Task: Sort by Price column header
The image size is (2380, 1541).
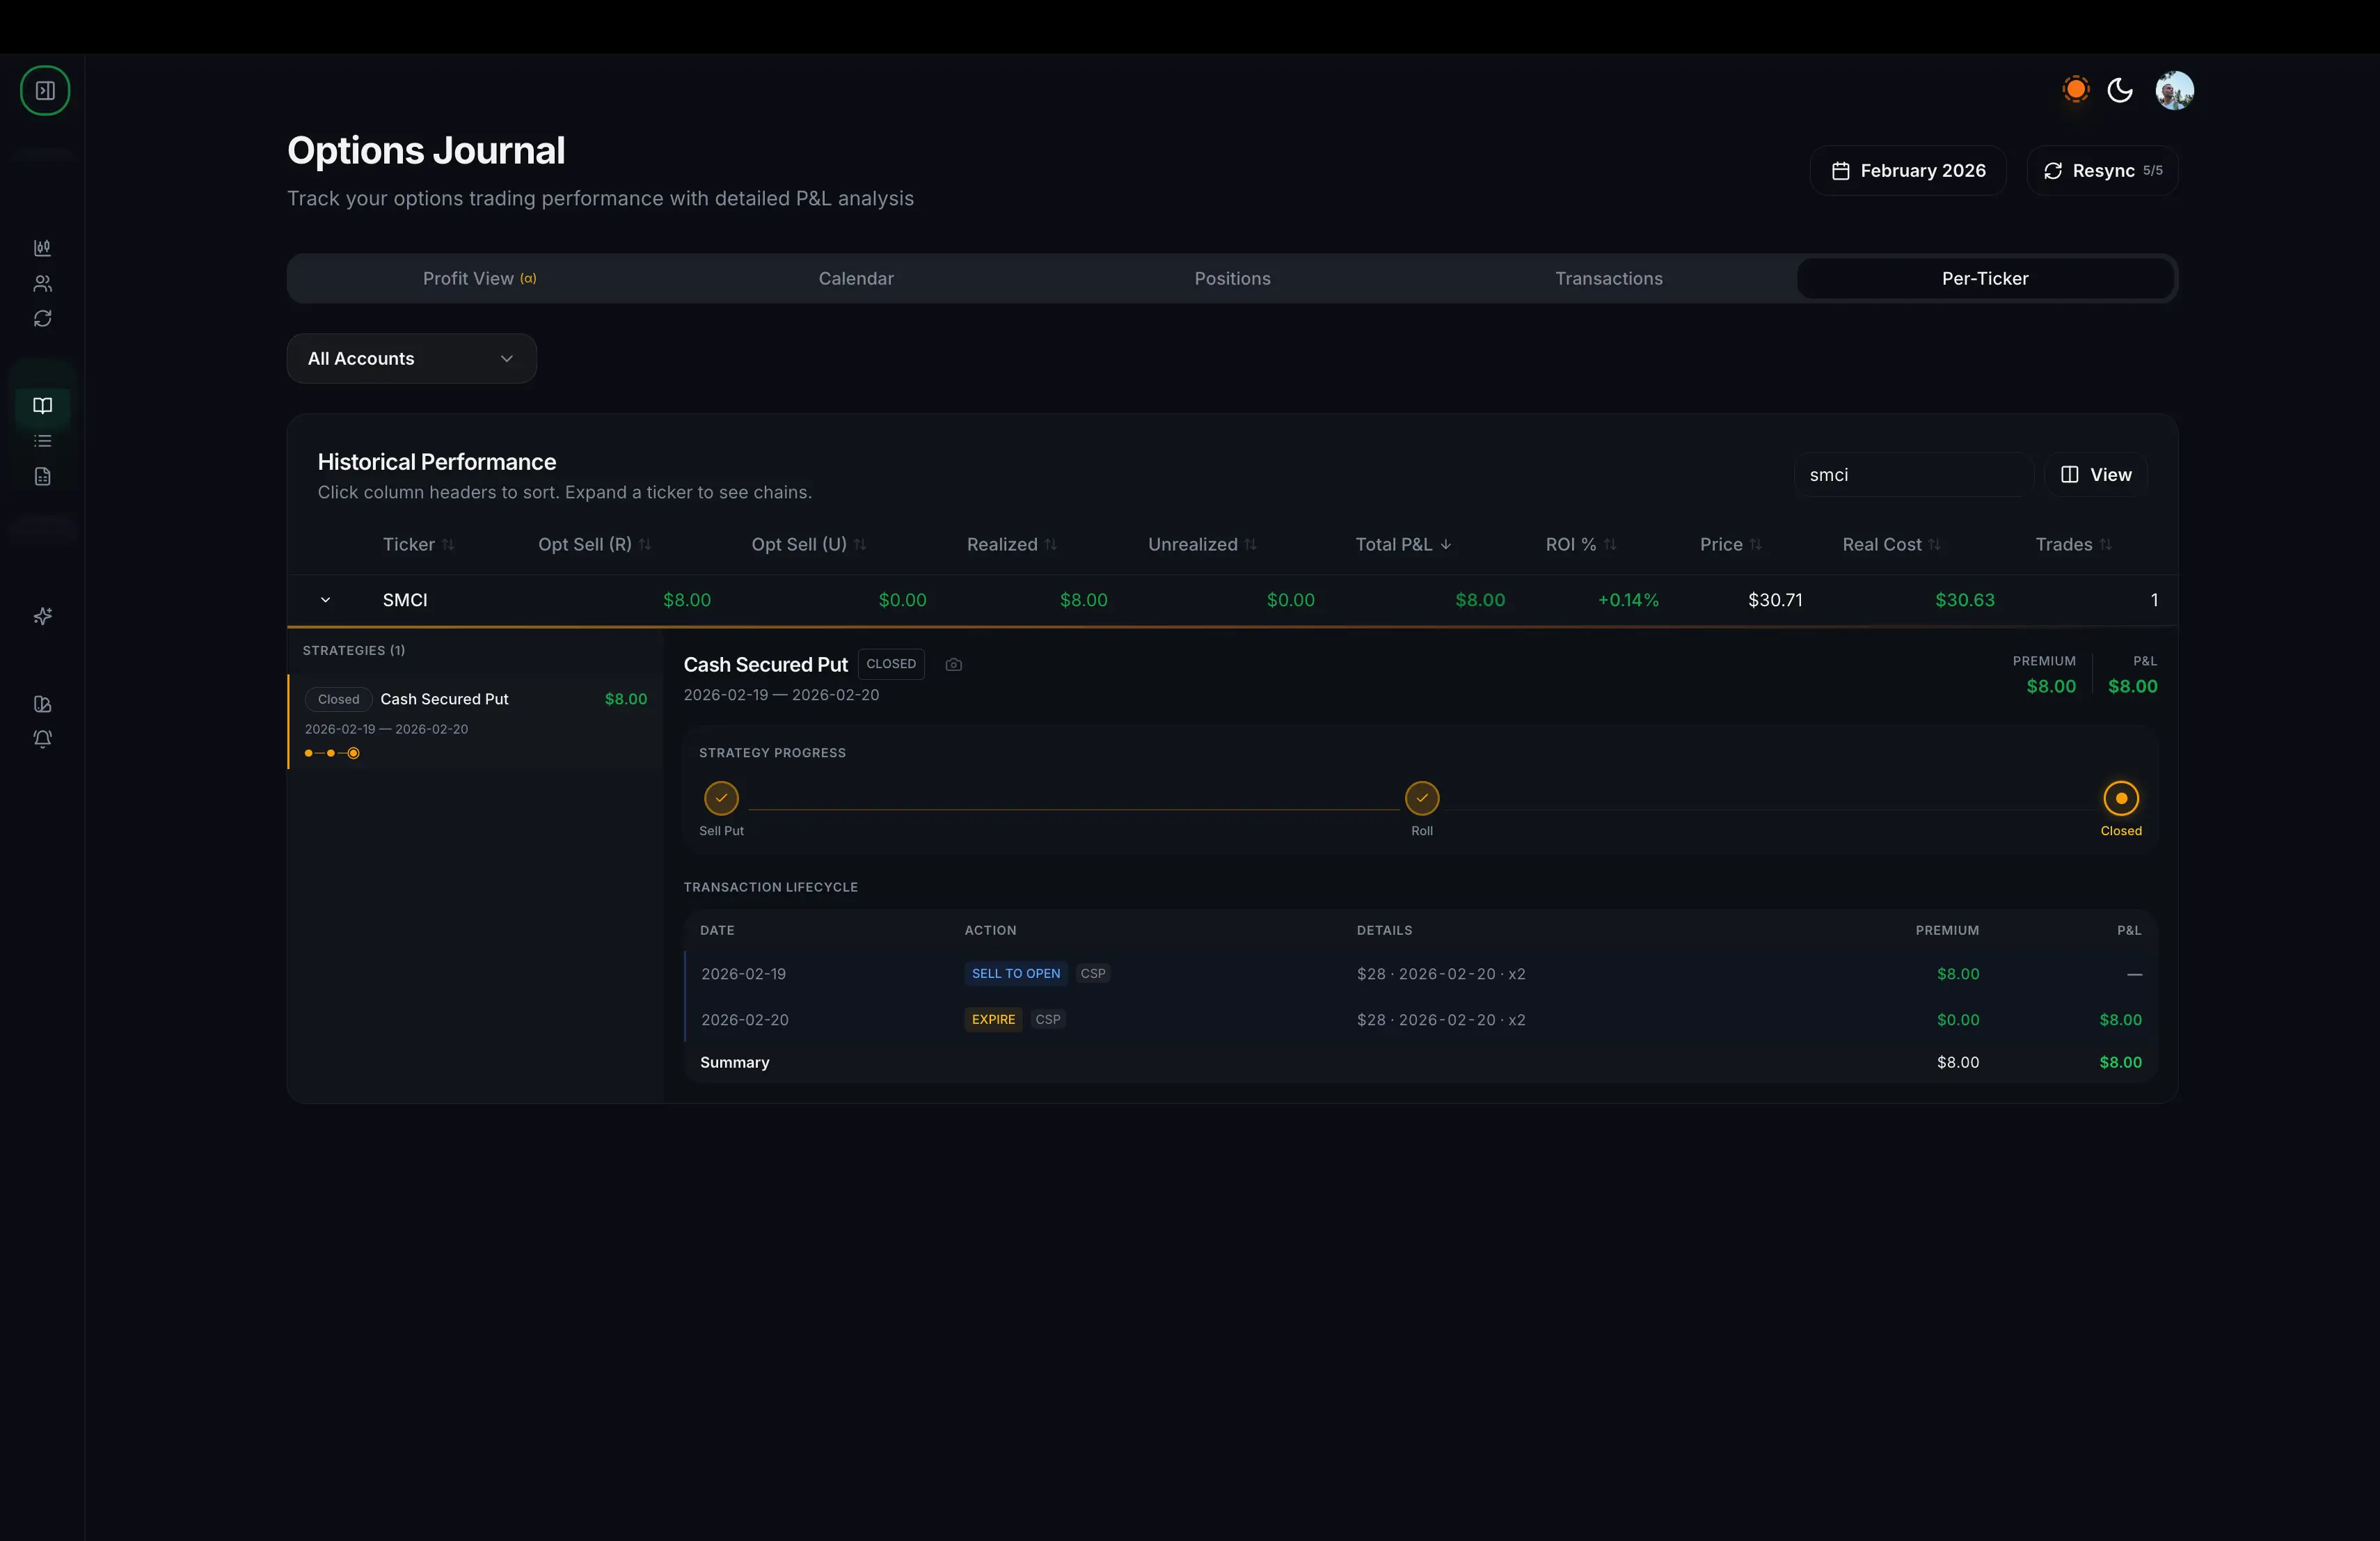Action: tap(1731, 545)
